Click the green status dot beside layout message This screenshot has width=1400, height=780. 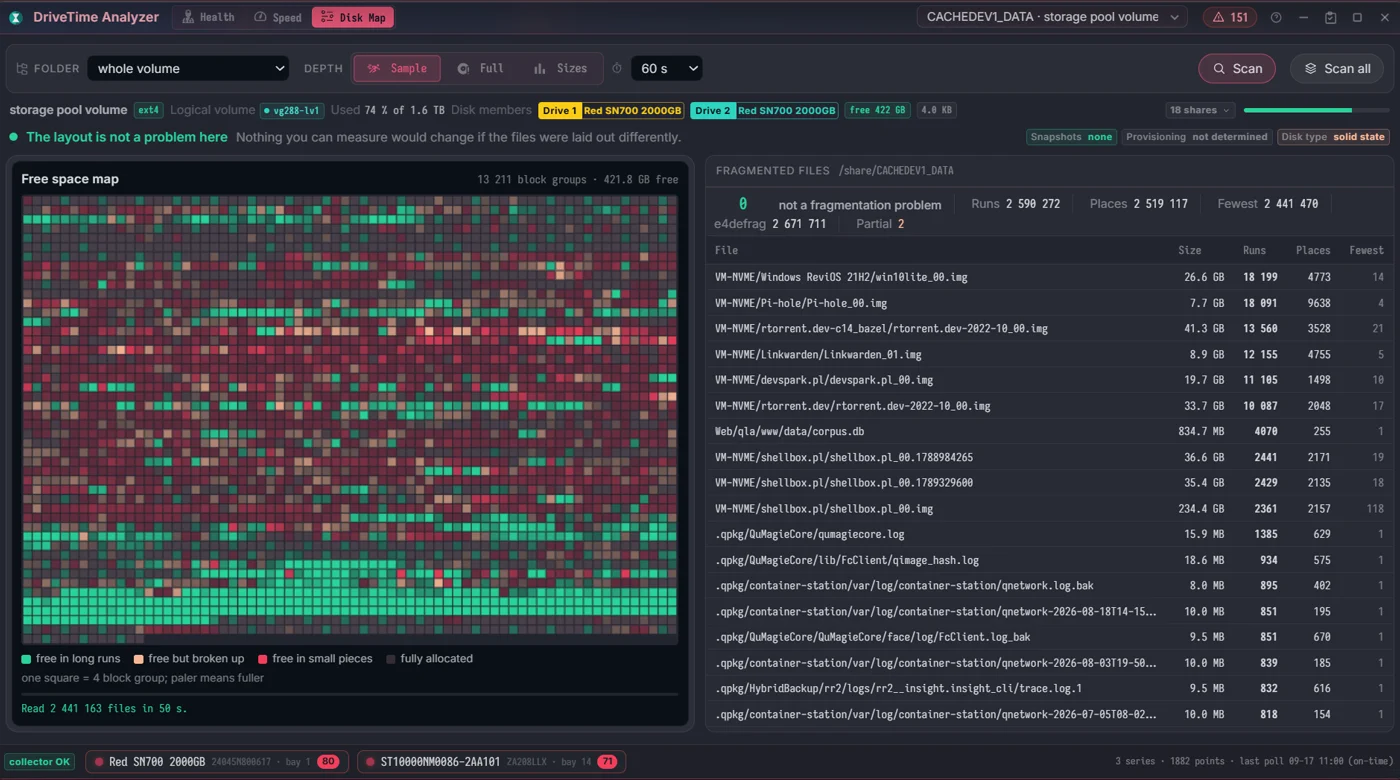click(14, 137)
